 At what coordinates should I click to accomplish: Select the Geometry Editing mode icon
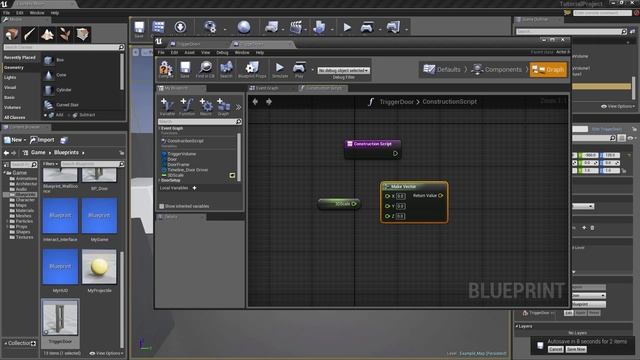(82, 34)
